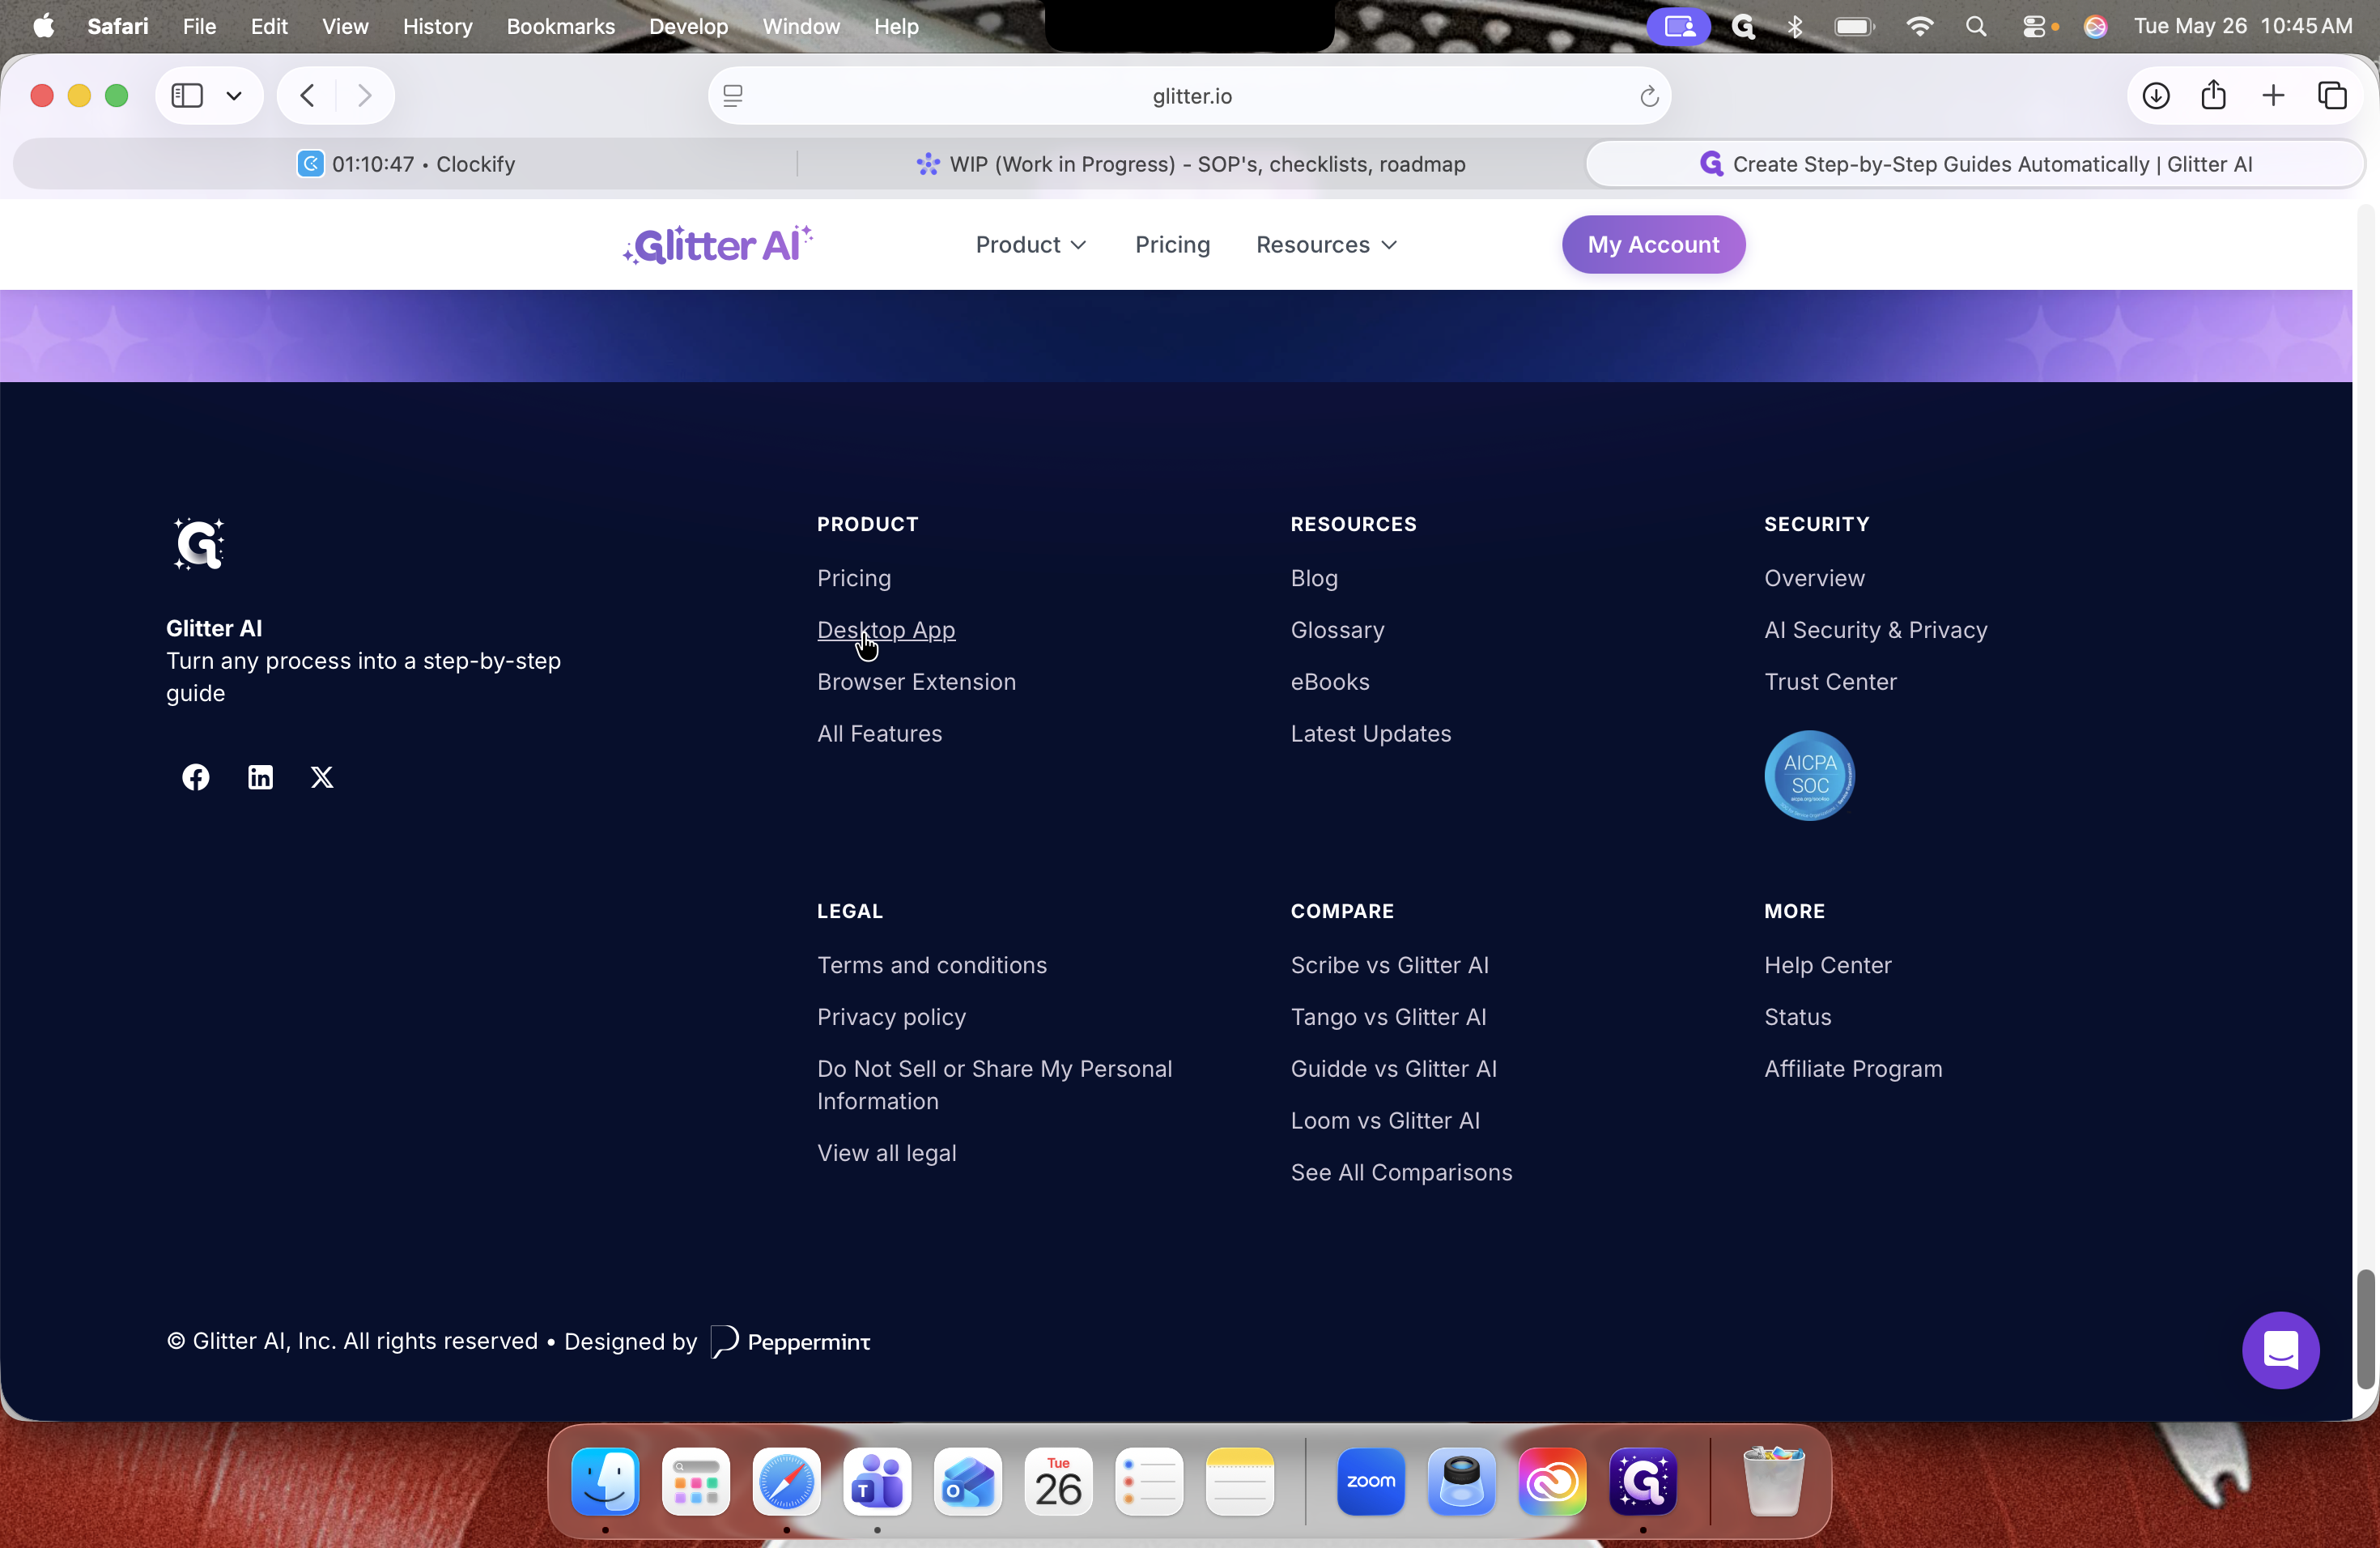This screenshot has height=1548, width=2380.
Task: Click the My Account button
Action: pos(1653,245)
